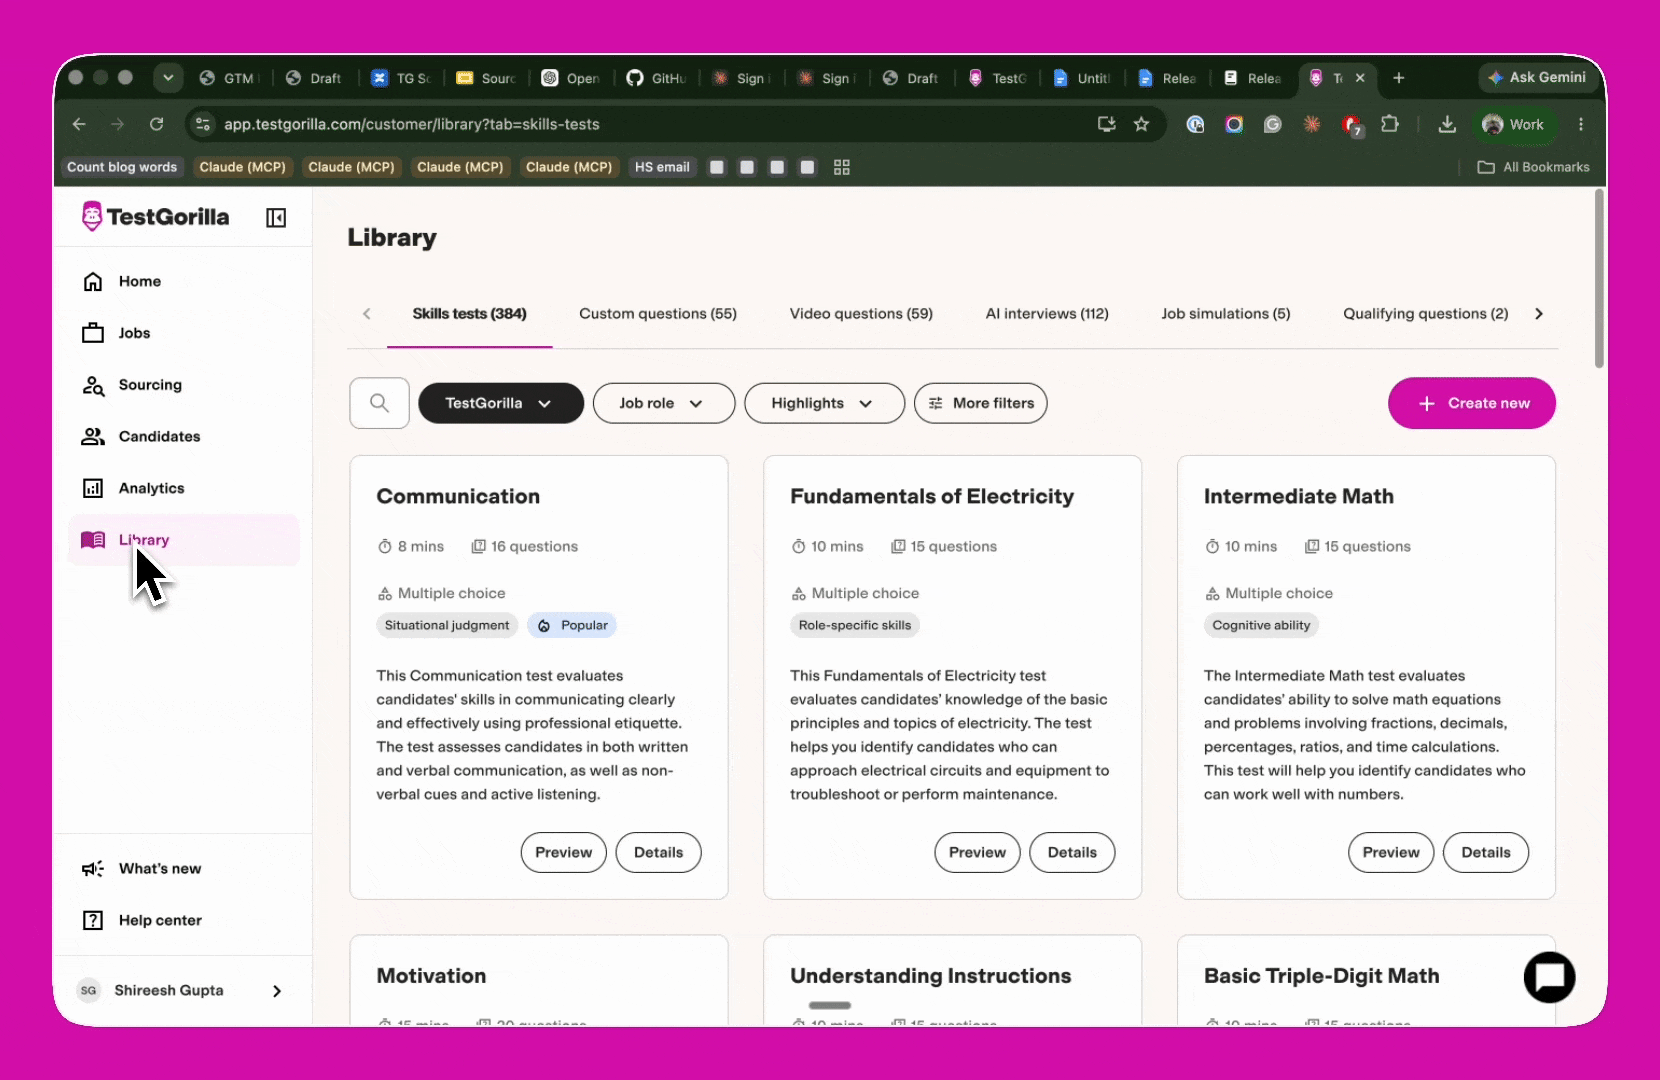Open the Understanding Instructions card title

[x=930, y=976]
